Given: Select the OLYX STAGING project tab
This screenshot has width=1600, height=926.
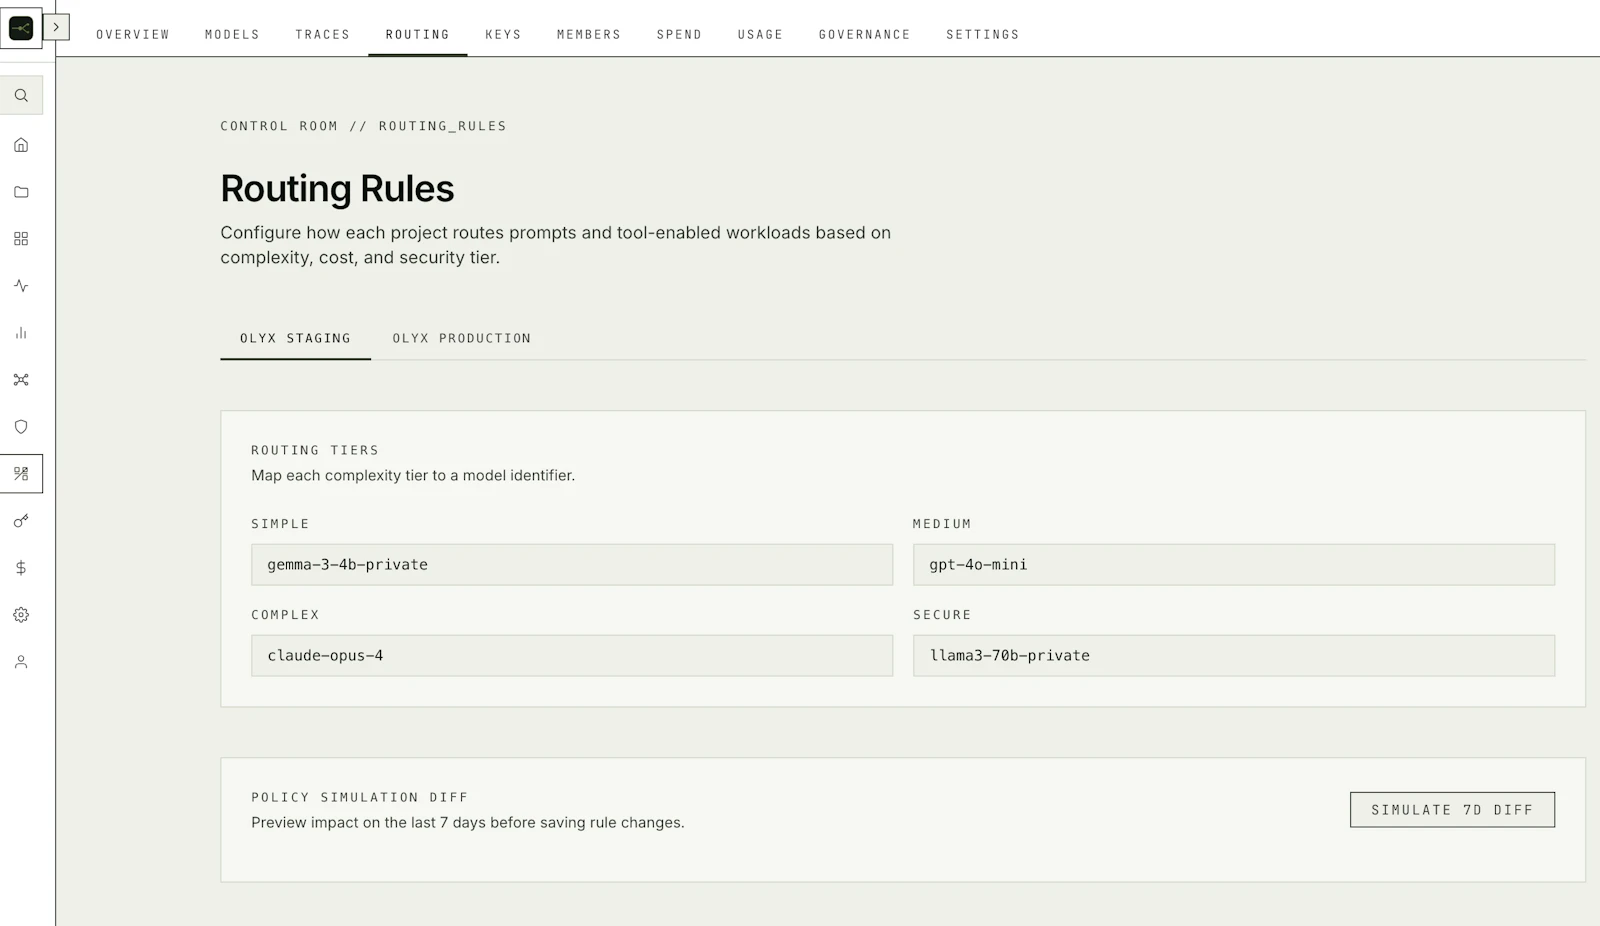Looking at the screenshot, I should [x=295, y=338].
